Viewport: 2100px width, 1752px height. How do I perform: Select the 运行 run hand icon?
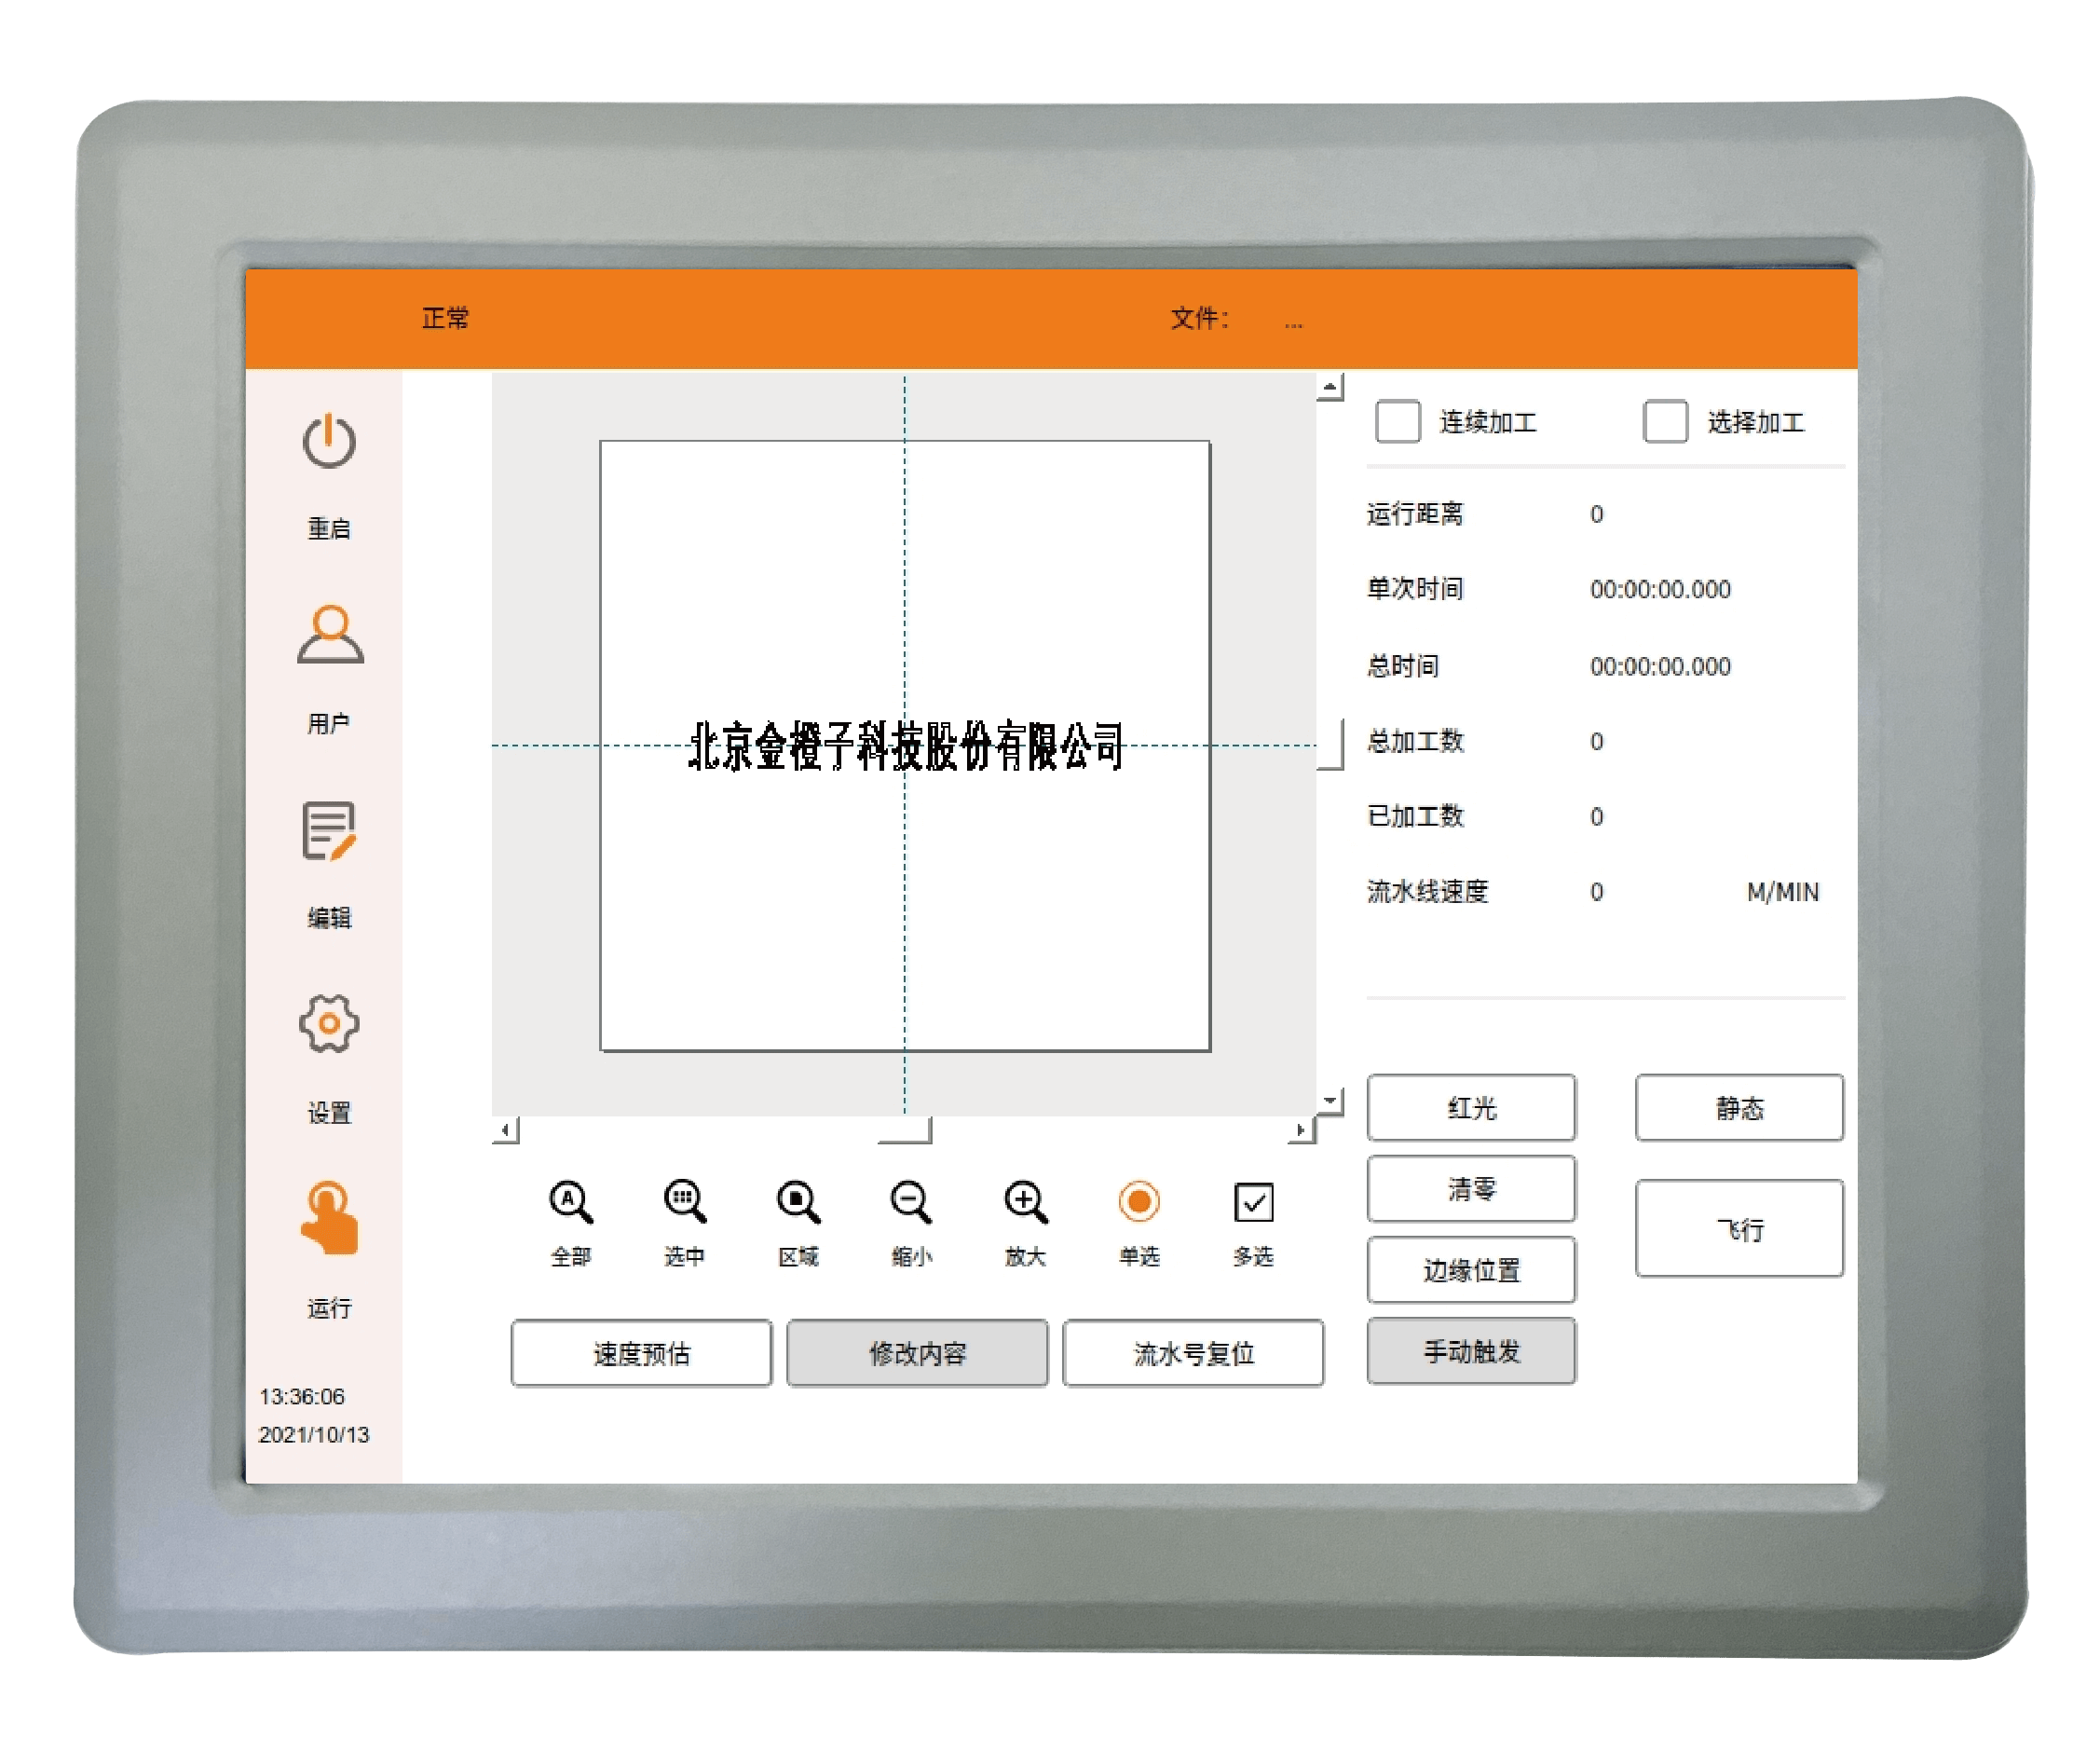(x=329, y=1218)
